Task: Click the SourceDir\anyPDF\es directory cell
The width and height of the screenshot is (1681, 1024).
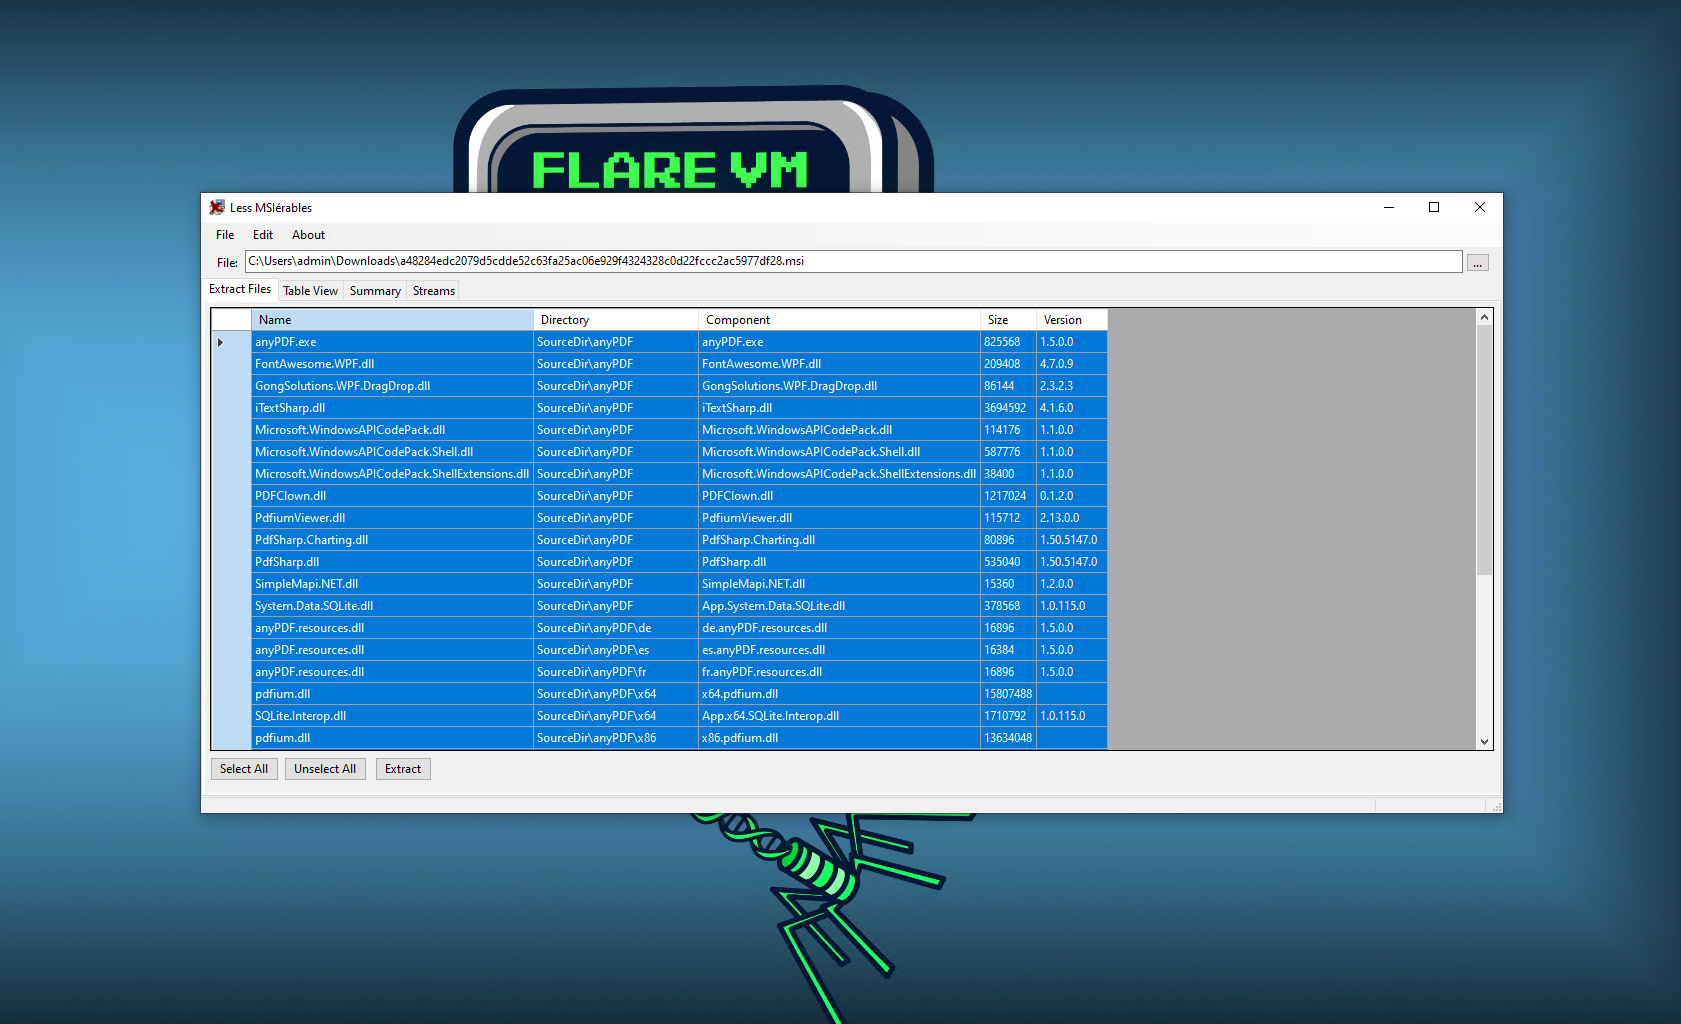Action: tap(615, 650)
